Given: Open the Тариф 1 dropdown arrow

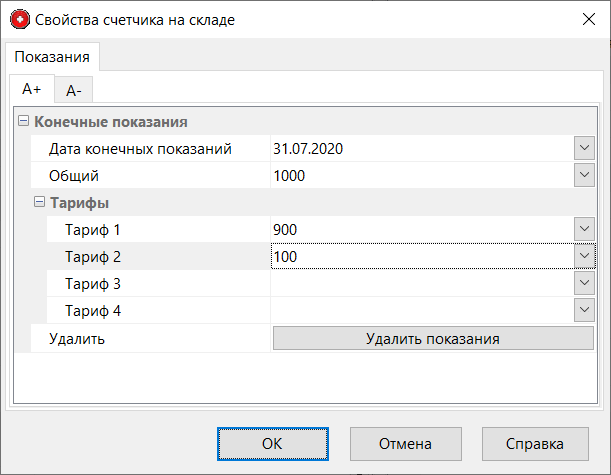Looking at the screenshot, I should (585, 230).
